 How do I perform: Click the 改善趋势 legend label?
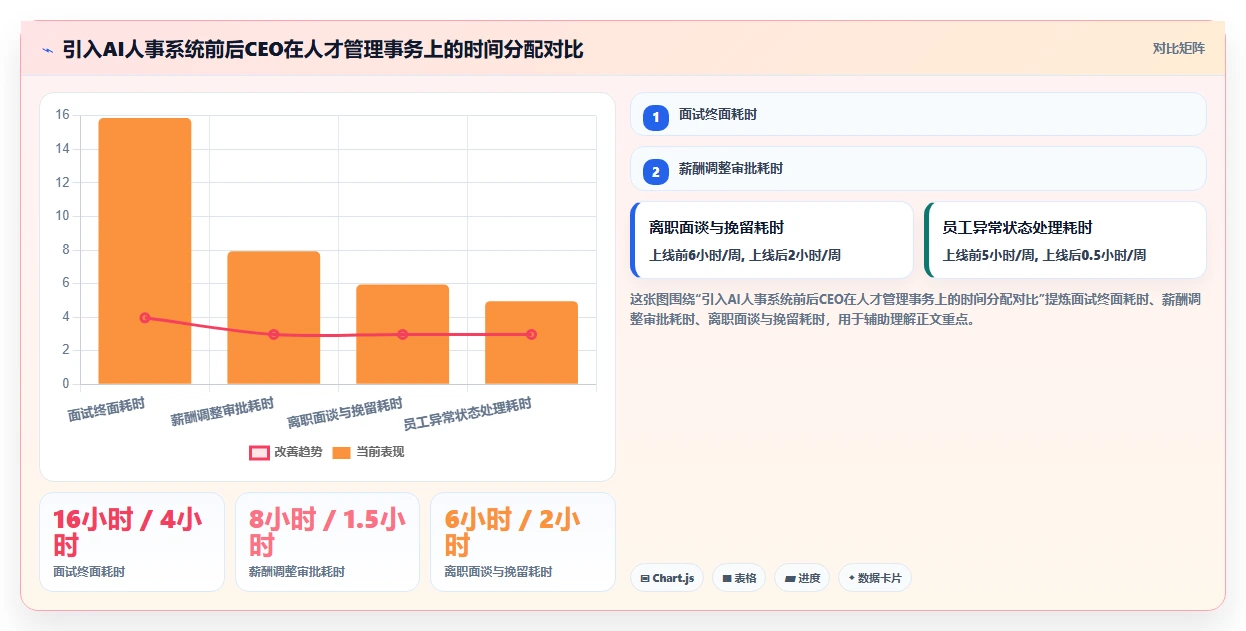(298, 453)
